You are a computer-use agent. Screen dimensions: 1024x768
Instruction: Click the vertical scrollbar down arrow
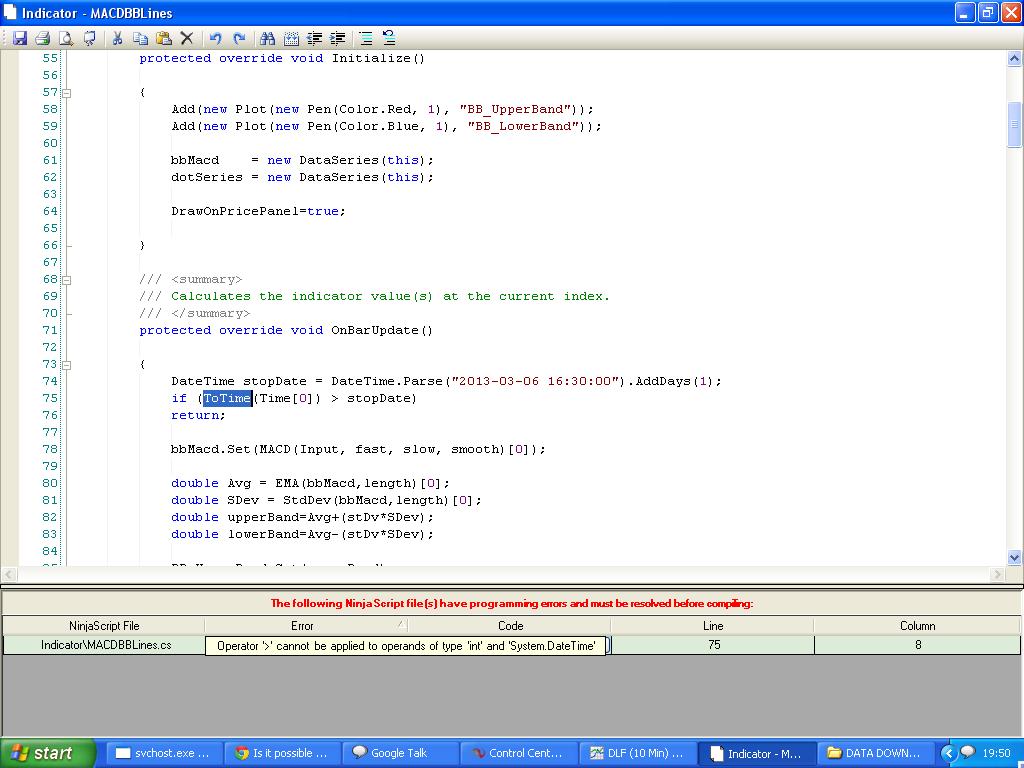[x=1015, y=558]
